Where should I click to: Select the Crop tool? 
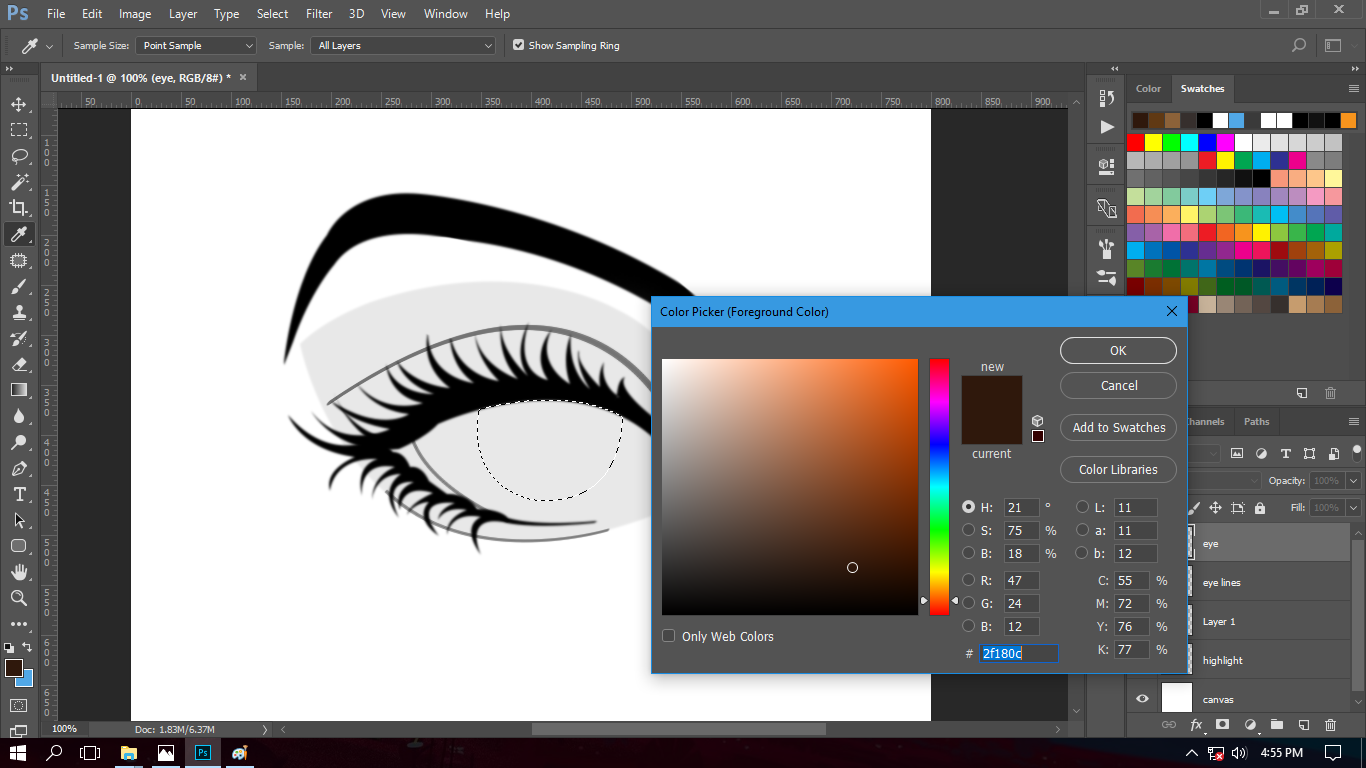click(x=19, y=208)
